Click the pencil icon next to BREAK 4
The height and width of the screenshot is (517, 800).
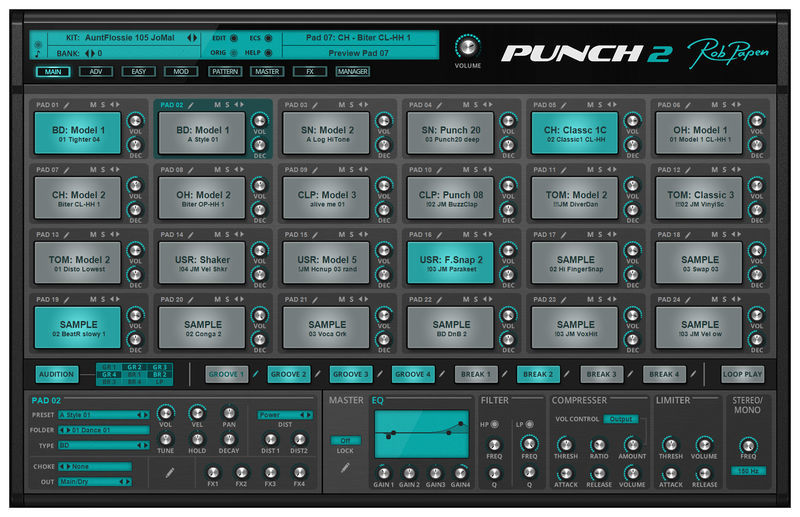point(693,374)
